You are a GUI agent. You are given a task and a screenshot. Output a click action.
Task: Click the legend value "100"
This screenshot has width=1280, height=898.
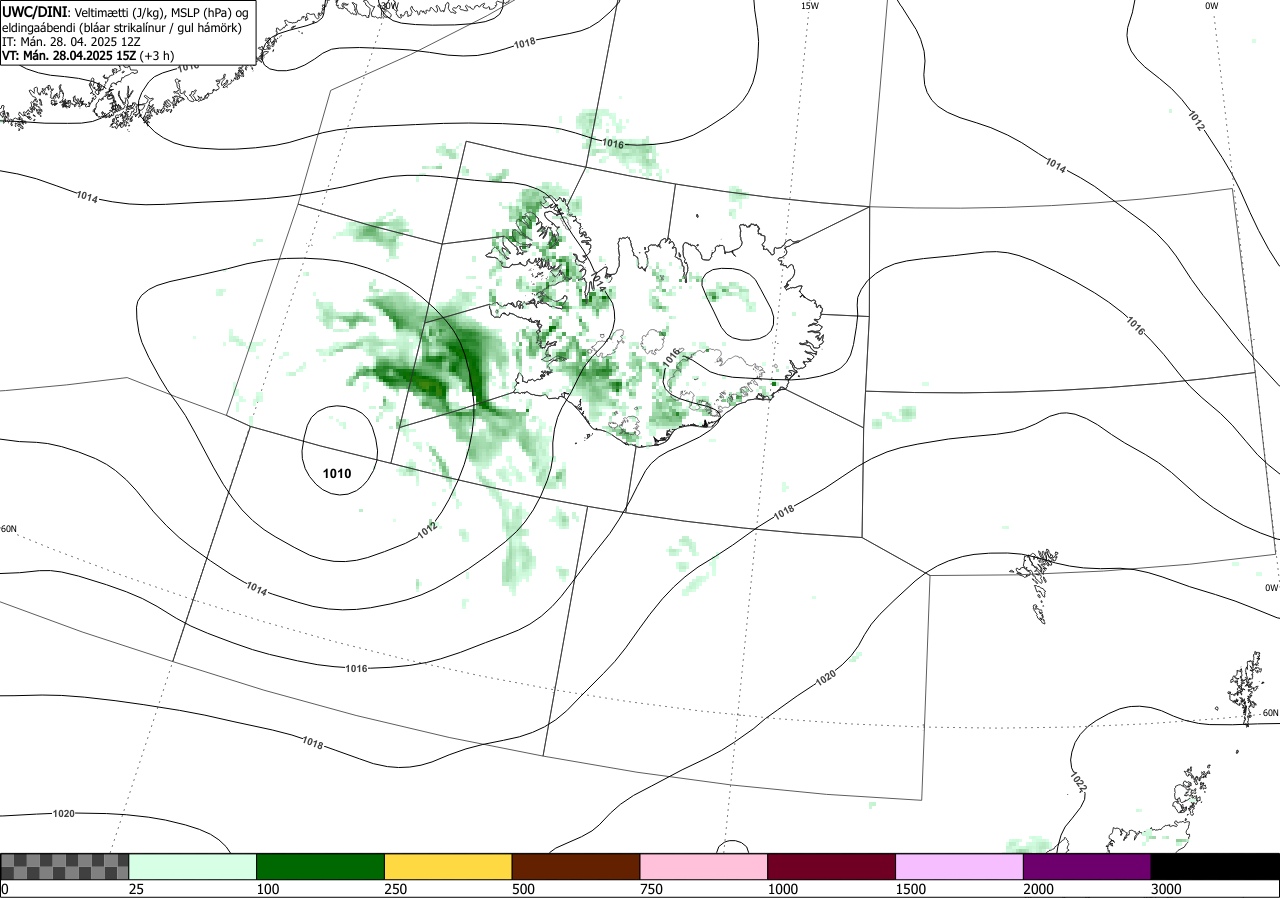(x=267, y=889)
